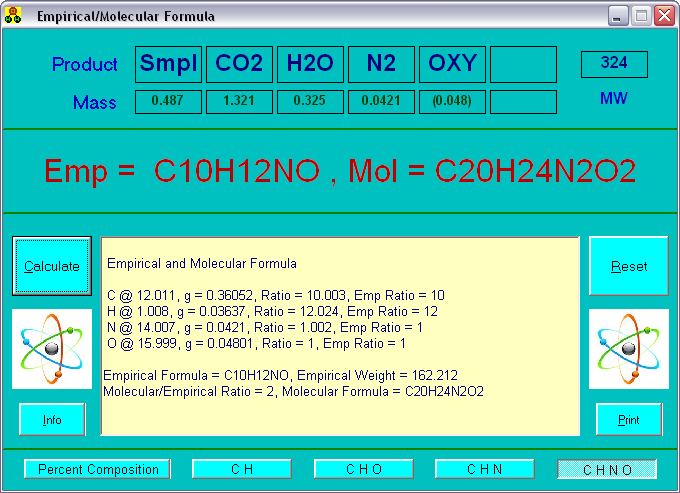Click the Reset button

(628, 266)
